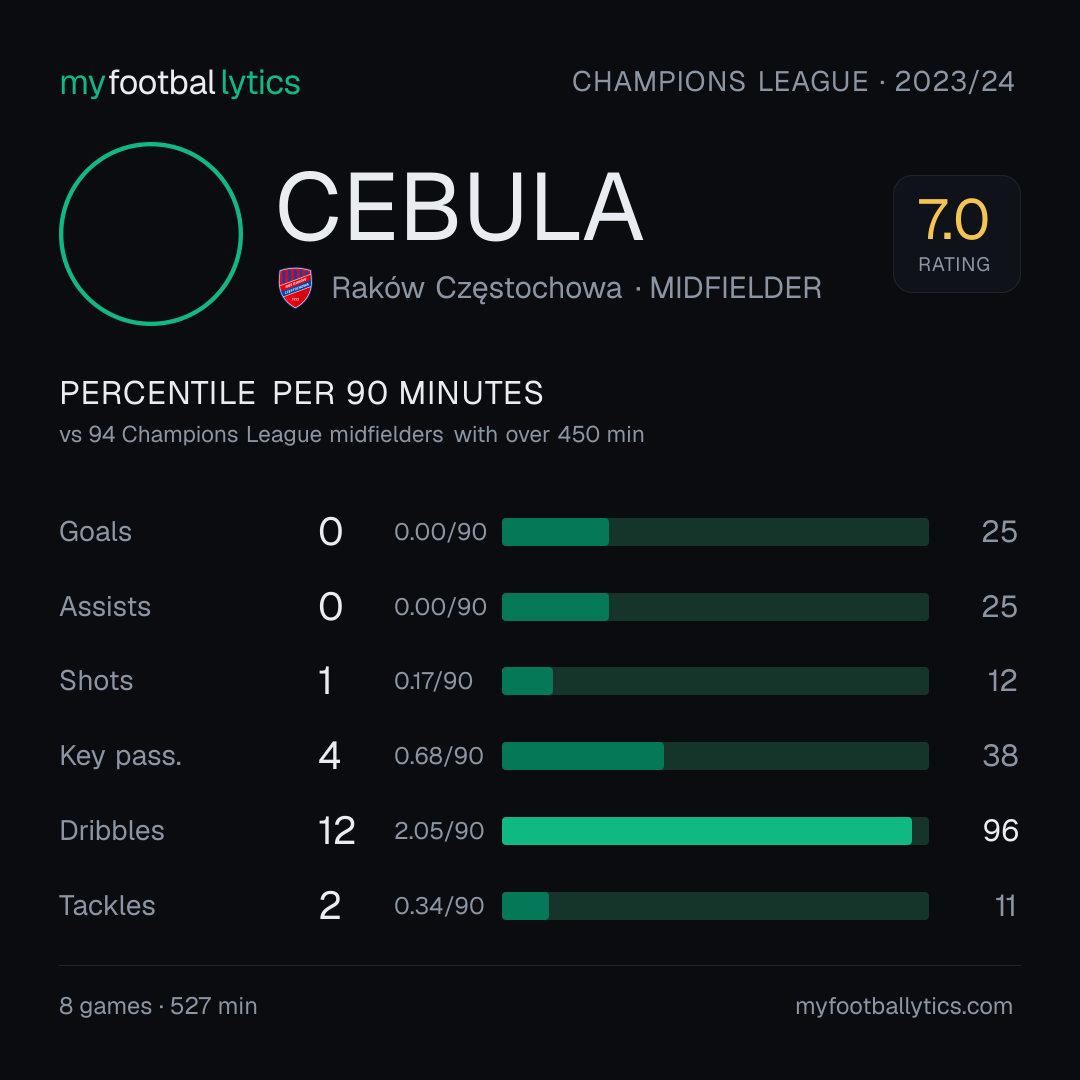Viewport: 1080px width, 1080px height.
Task: Click the myfootballytics logo
Action: [180, 83]
